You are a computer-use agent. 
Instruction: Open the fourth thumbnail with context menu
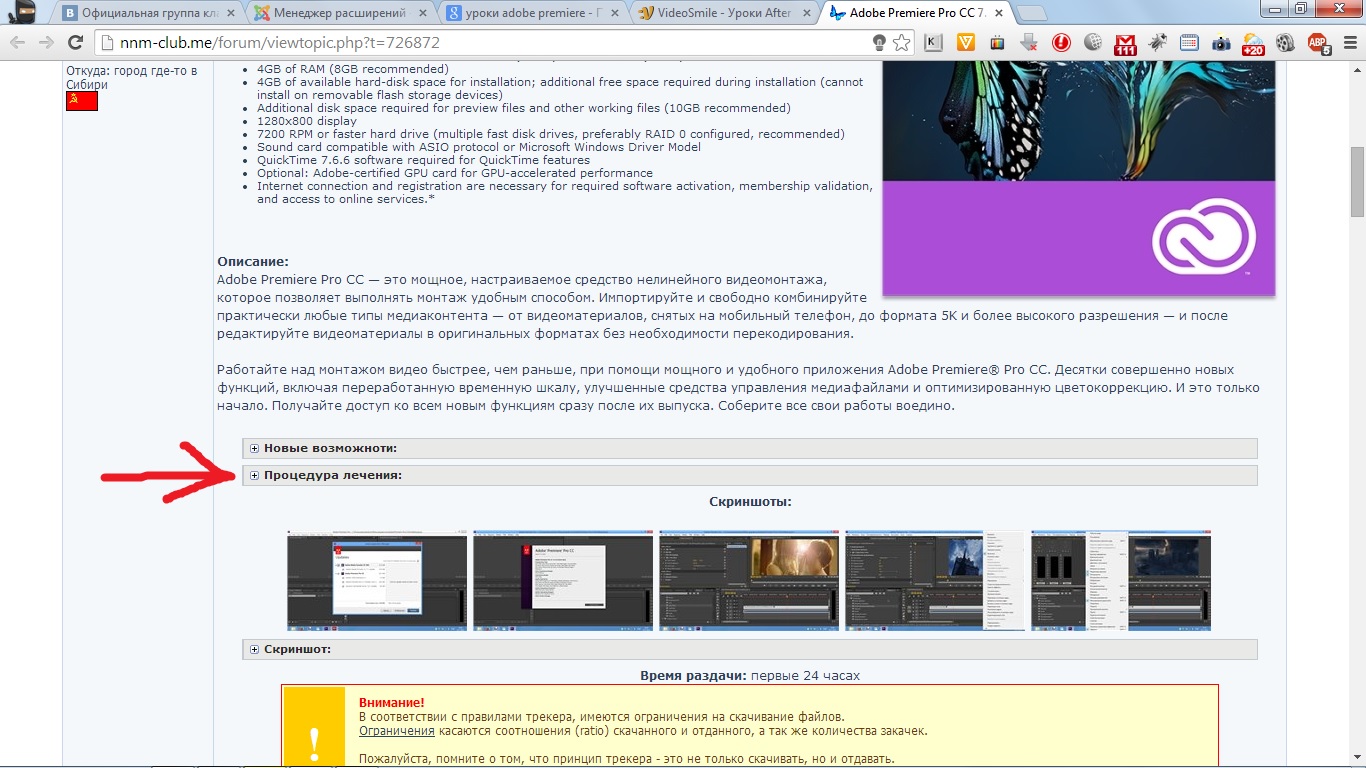(x=935, y=580)
